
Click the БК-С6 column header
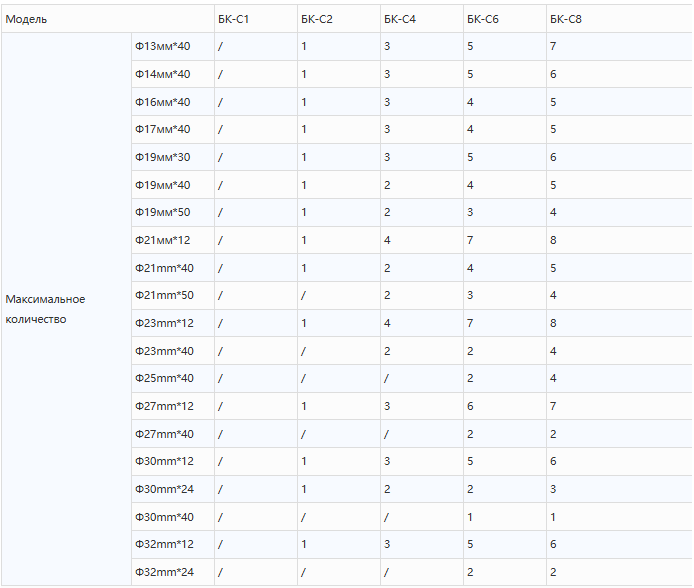[483, 20]
